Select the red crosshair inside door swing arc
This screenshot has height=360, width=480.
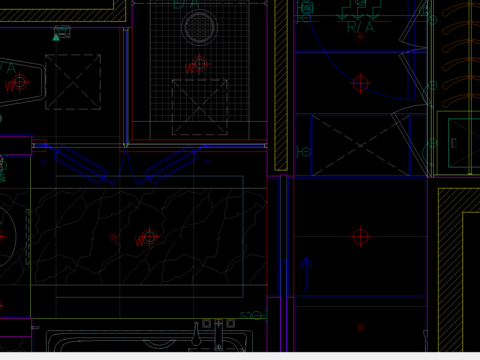[x=360, y=83]
